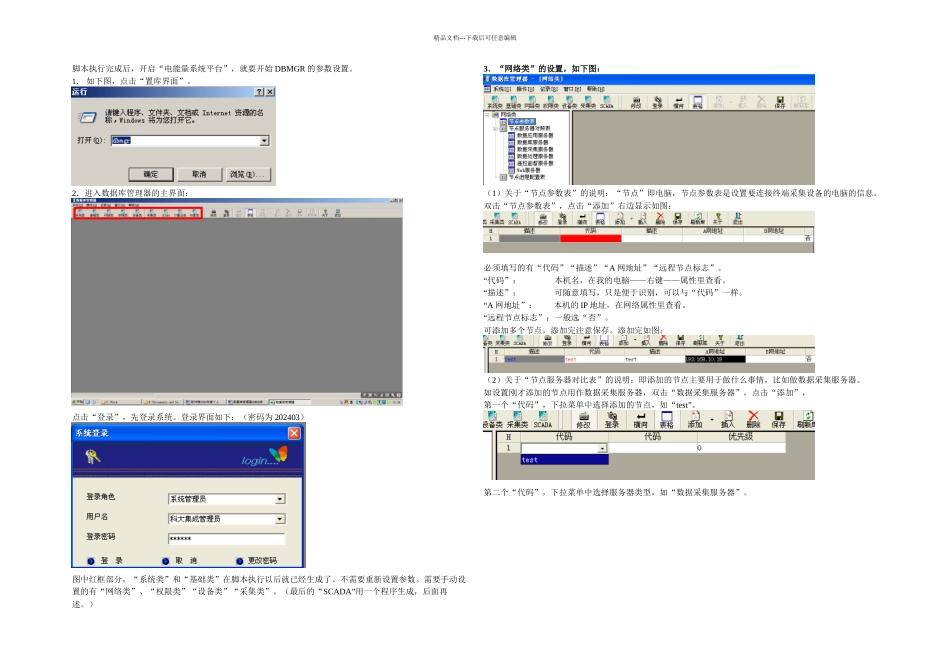Click 插入 icon above the red 代码 cell
This screenshot has width=950, height=672.
point(643,219)
